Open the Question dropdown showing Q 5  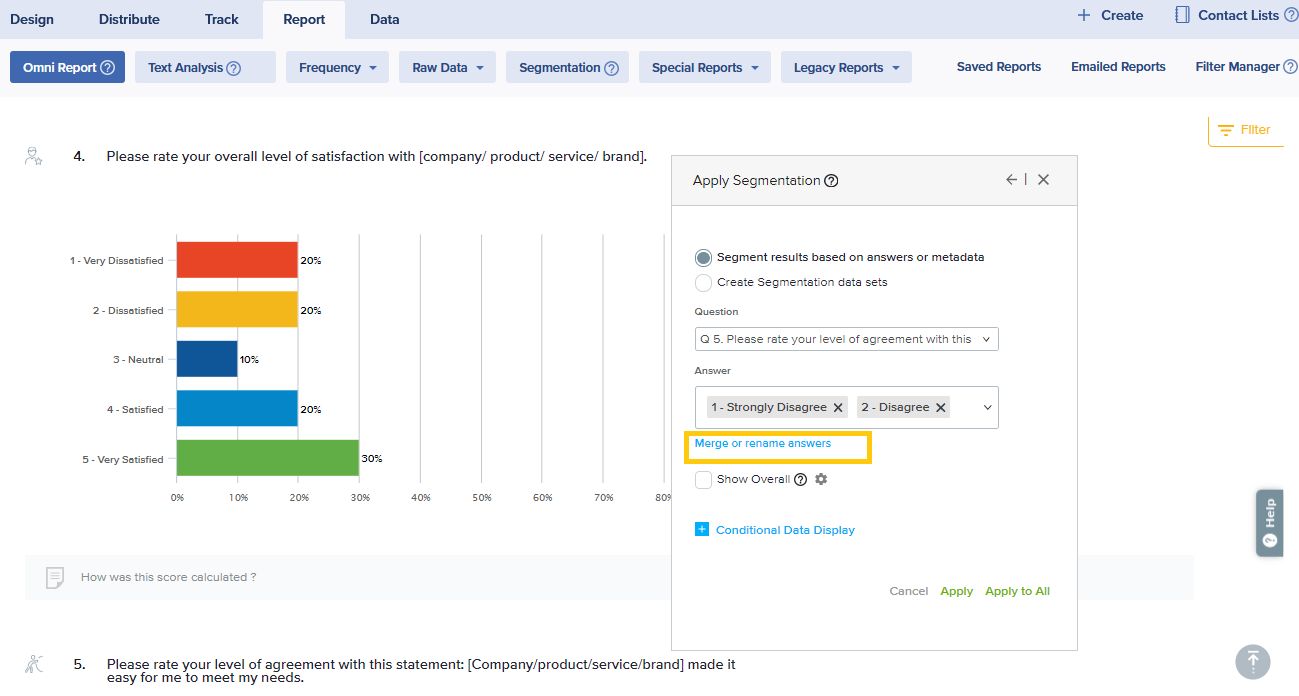(846, 339)
